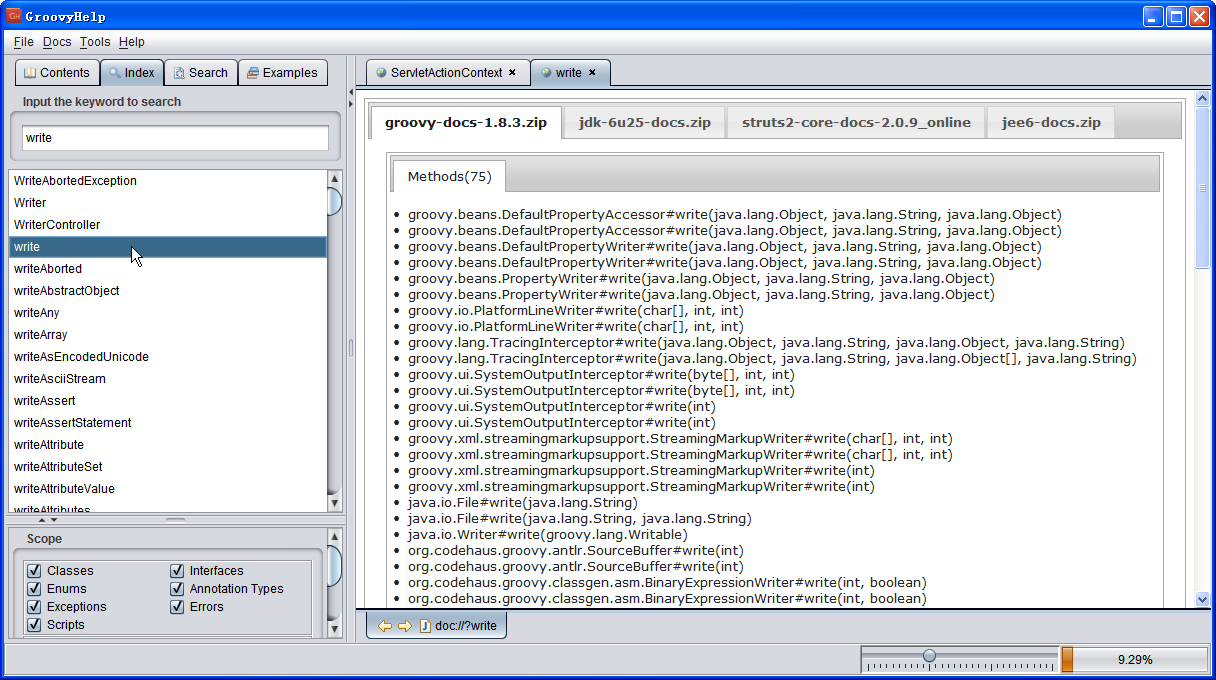This screenshot has height=680, width=1216.
Task: Click the GroovyHelp title bar app icon
Action: 14,15
